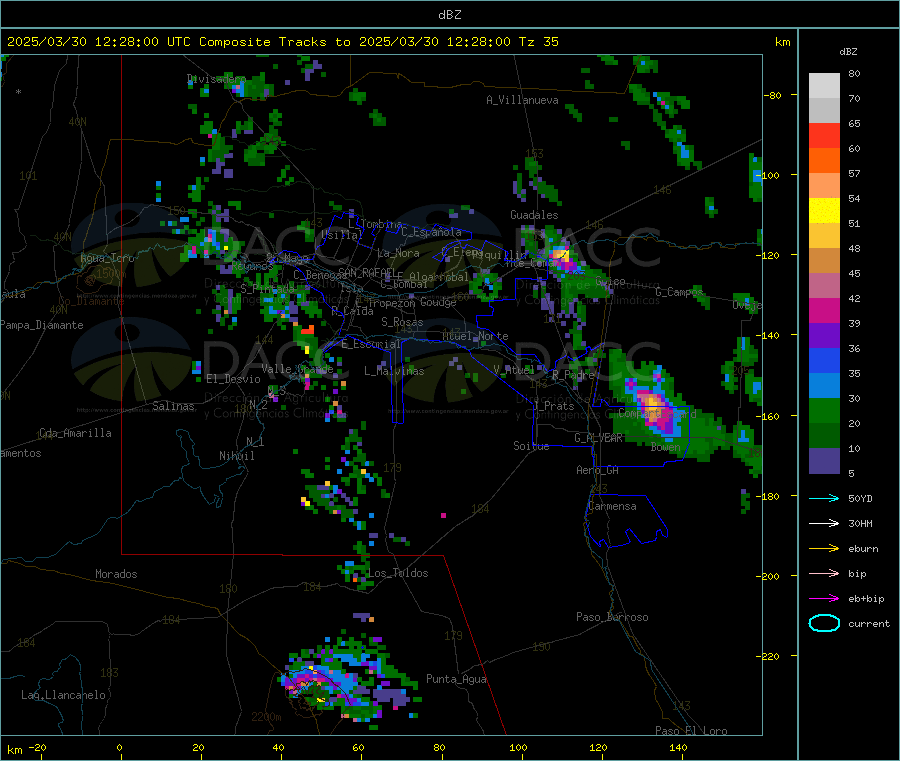
Task: Click the 'Nihuil' label
Action: click(x=237, y=456)
